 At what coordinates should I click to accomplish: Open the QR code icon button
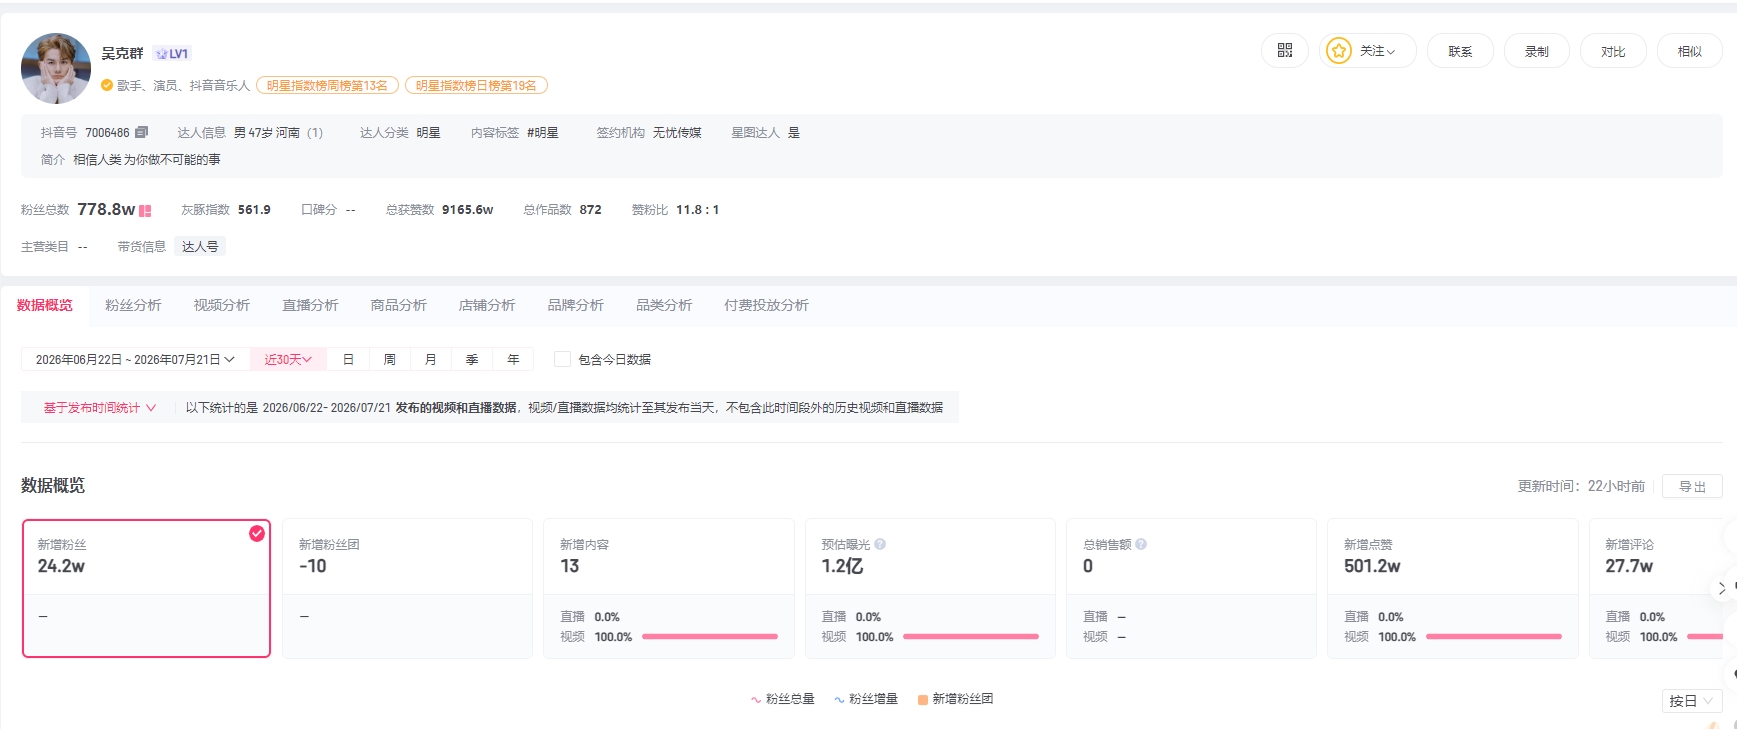1285,50
